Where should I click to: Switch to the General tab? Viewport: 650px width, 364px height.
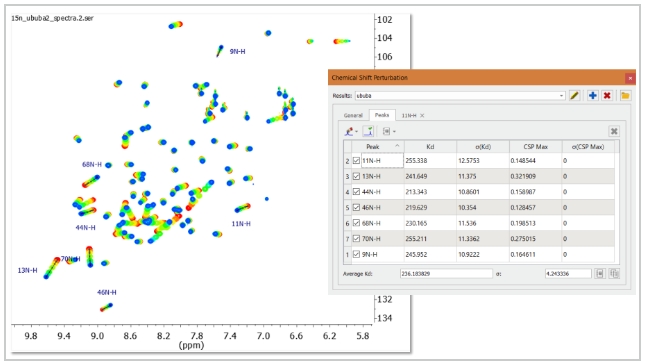(x=353, y=115)
